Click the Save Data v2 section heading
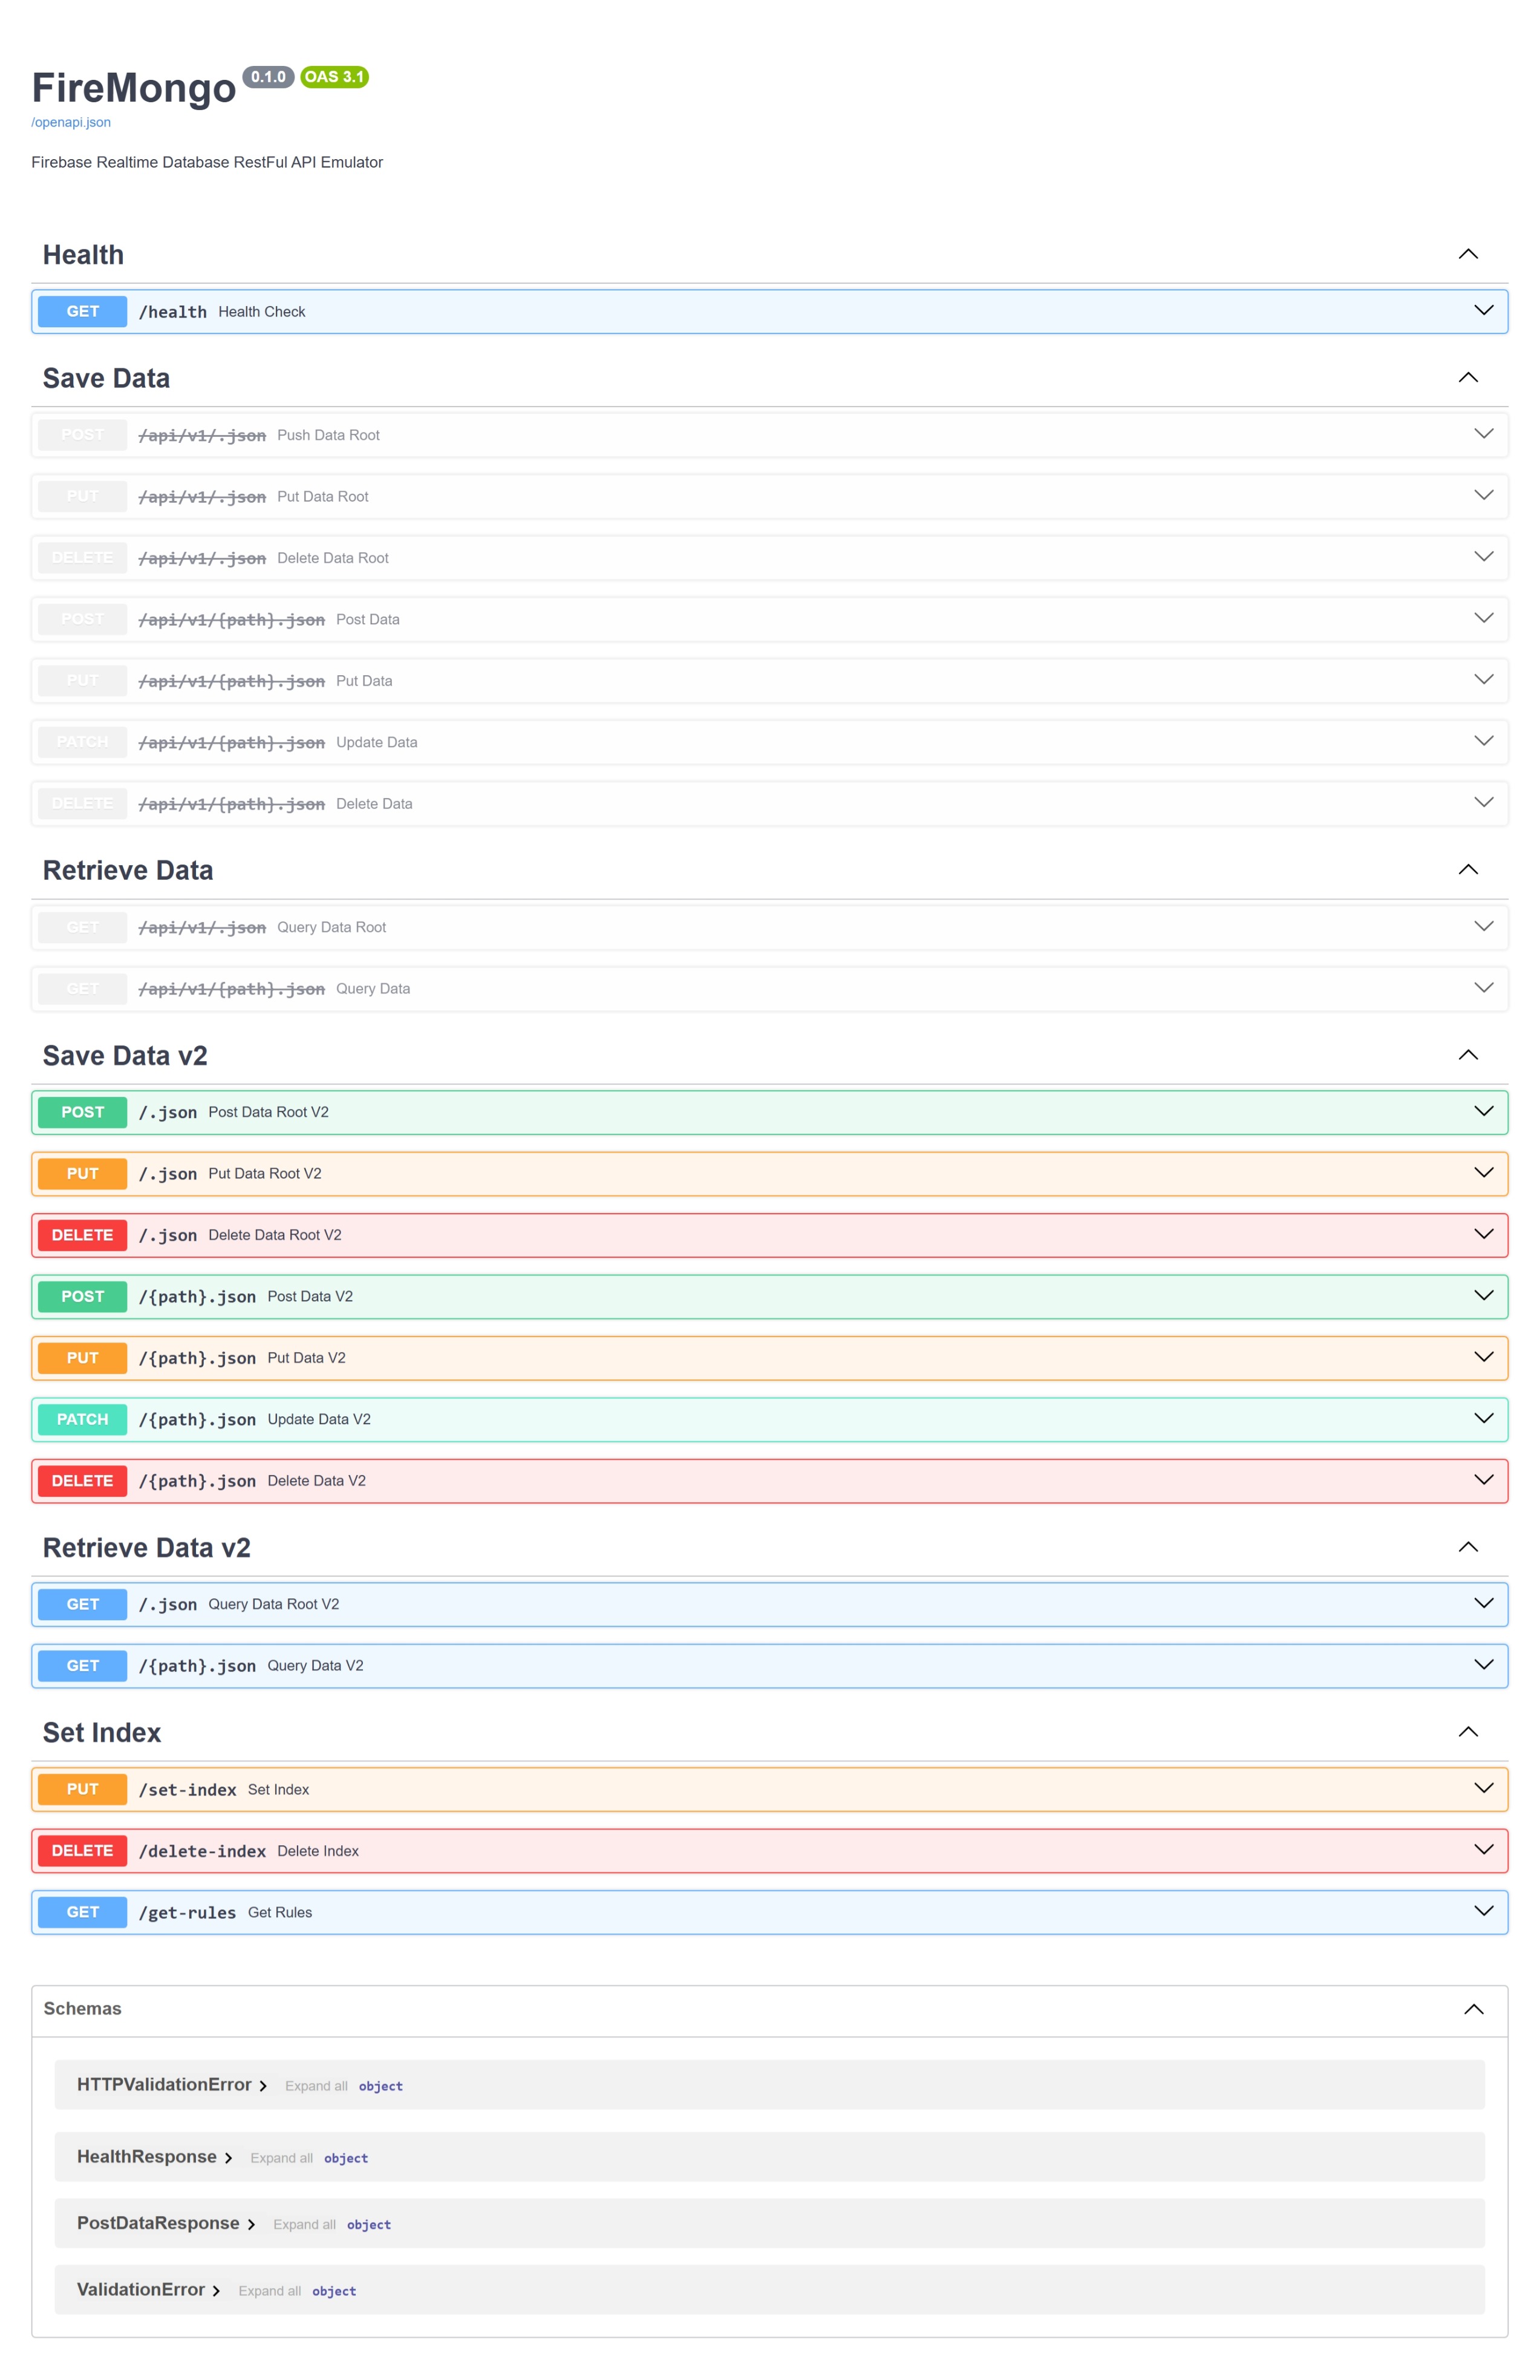This screenshot has height=2380, width=1540. coord(125,1056)
